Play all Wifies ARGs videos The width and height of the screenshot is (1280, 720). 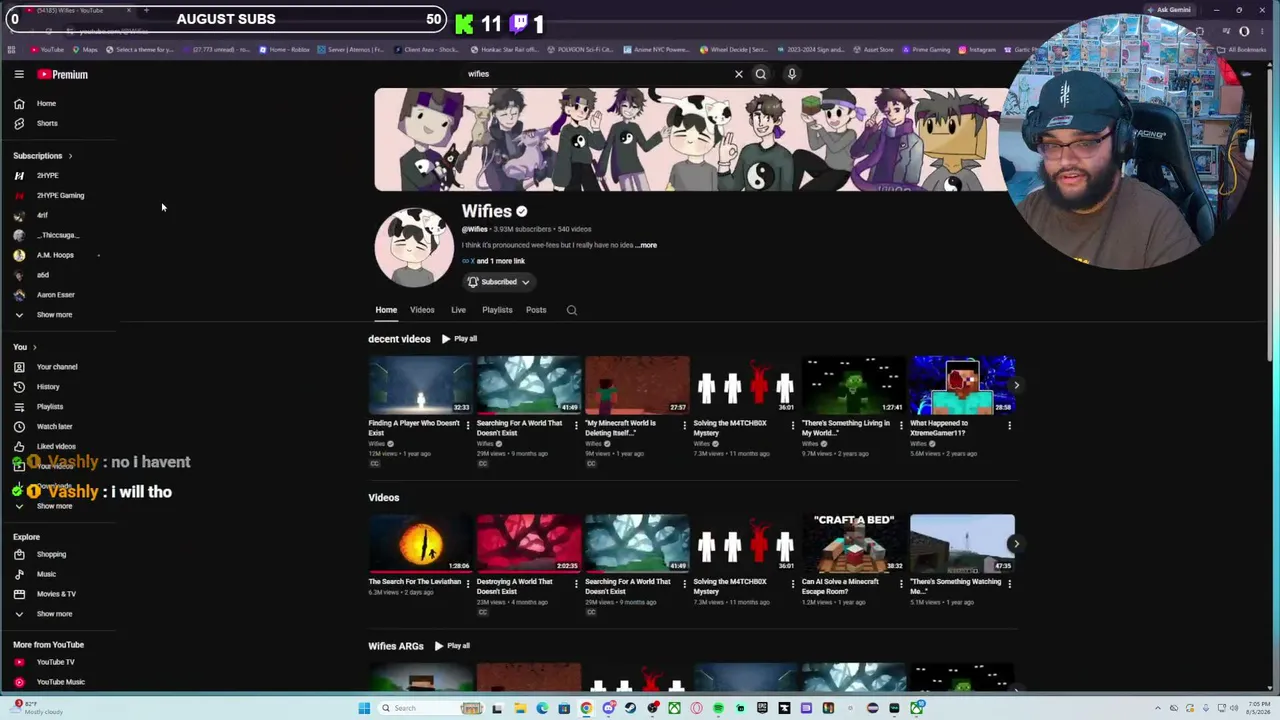tap(452, 646)
